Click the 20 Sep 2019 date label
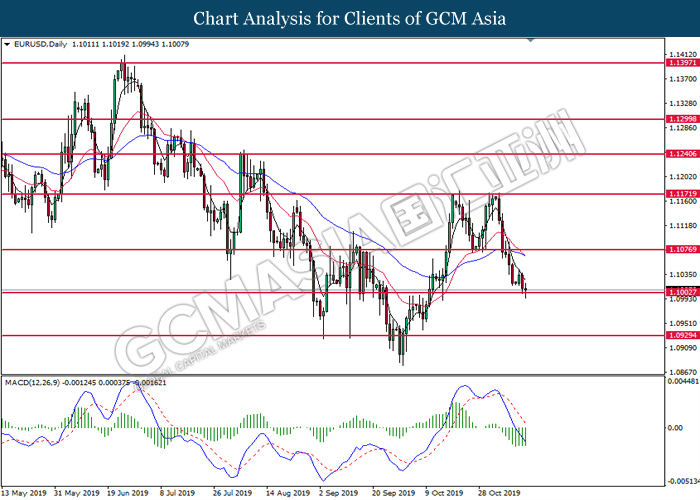The width and height of the screenshot is (700, 500). pyautogui.click(x=393, y=493)
